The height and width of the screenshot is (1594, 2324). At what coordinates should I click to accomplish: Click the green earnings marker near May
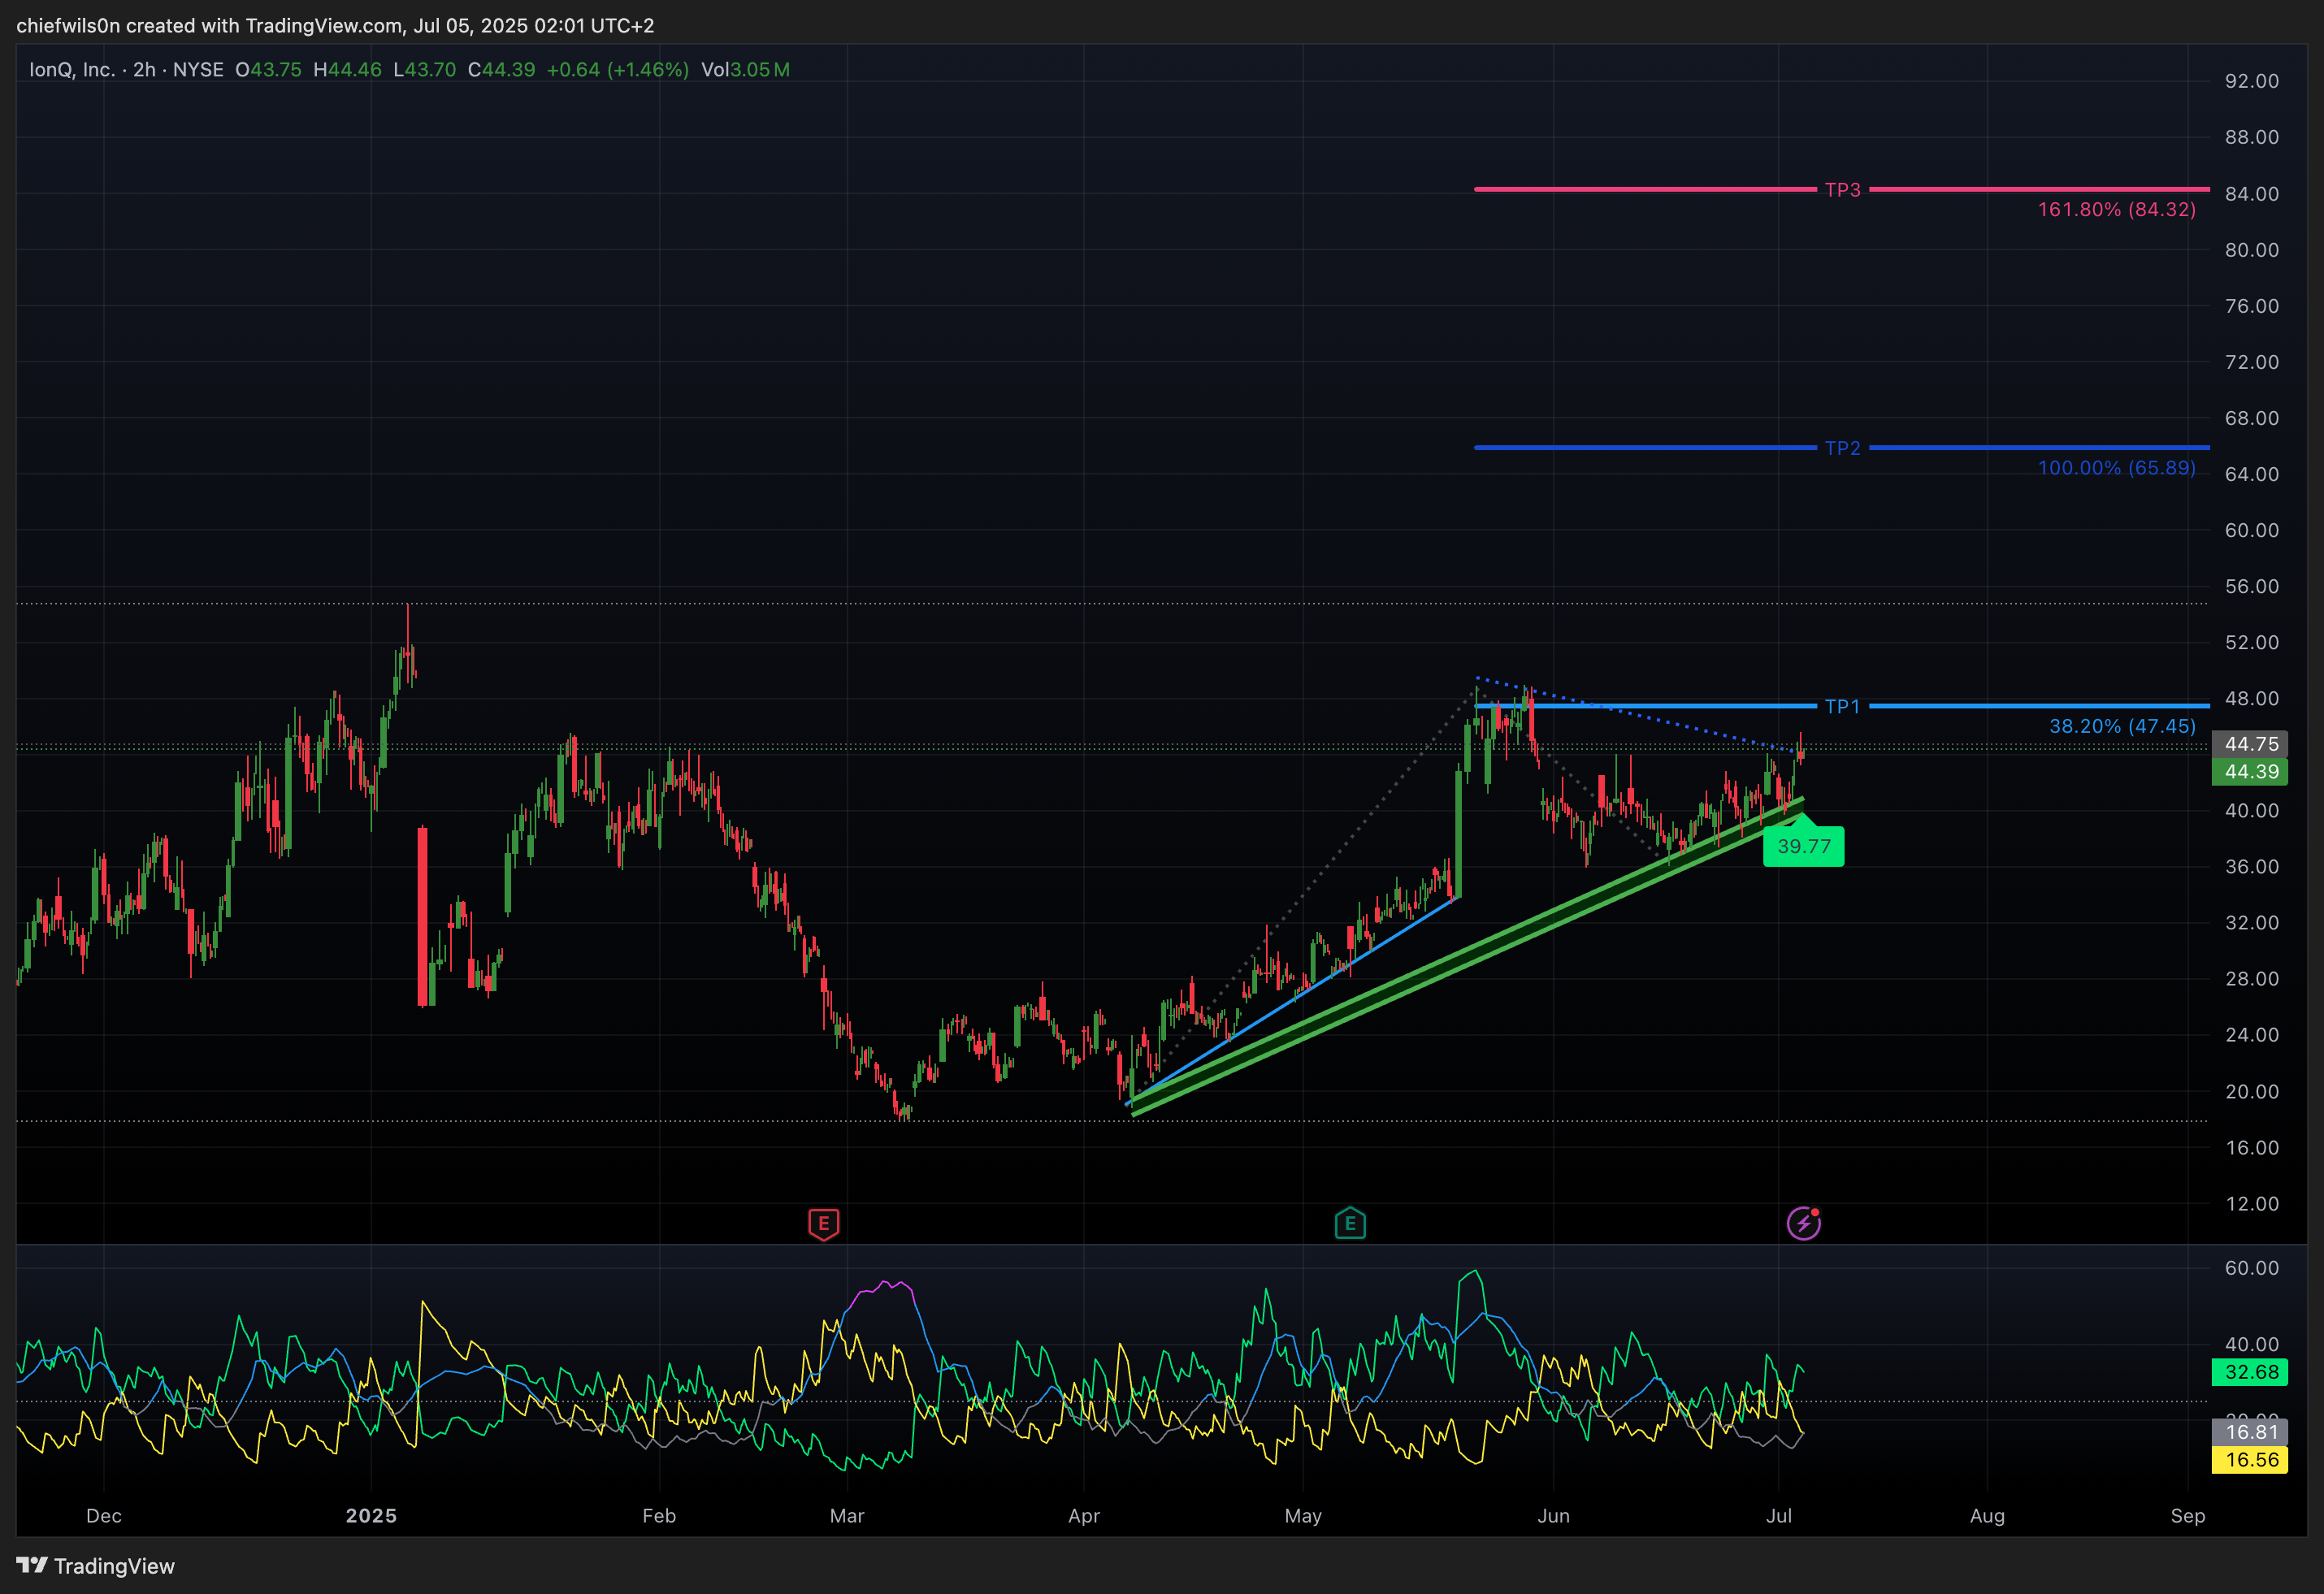pos(1350,1223)
